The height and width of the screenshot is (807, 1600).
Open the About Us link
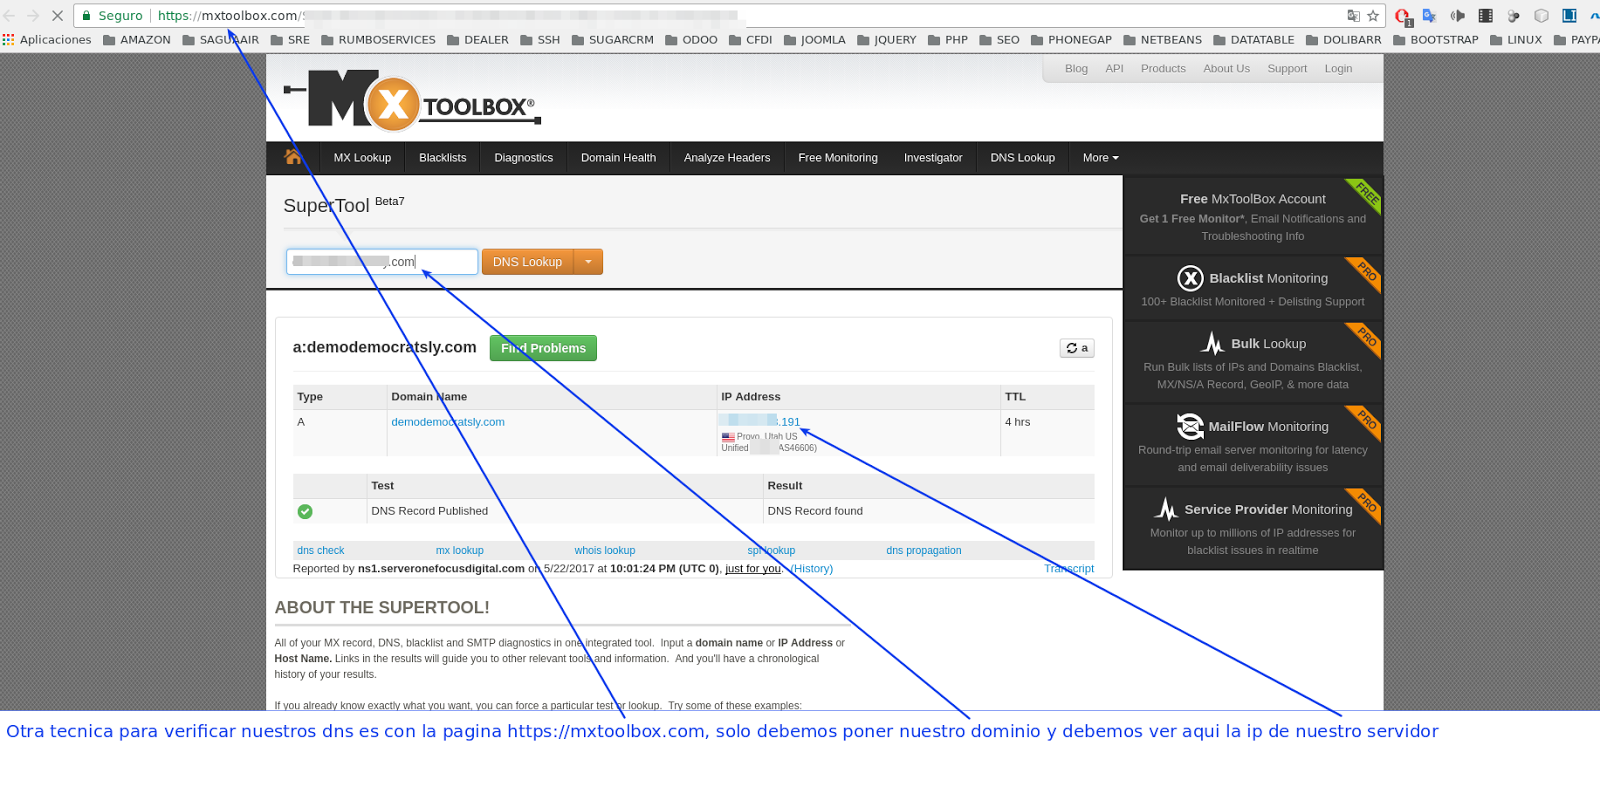click(x=1226, y=69)
